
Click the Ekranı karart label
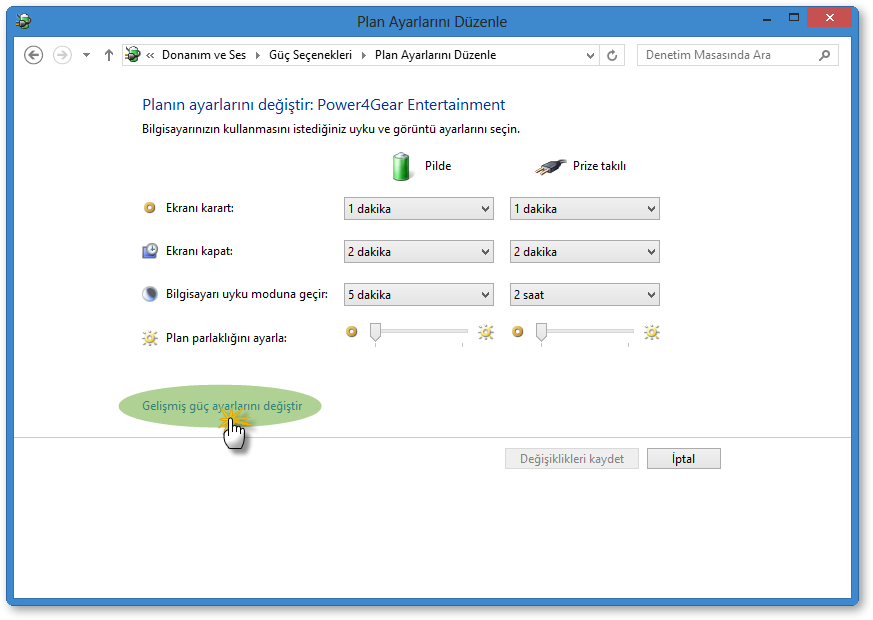tap(200, 208)
